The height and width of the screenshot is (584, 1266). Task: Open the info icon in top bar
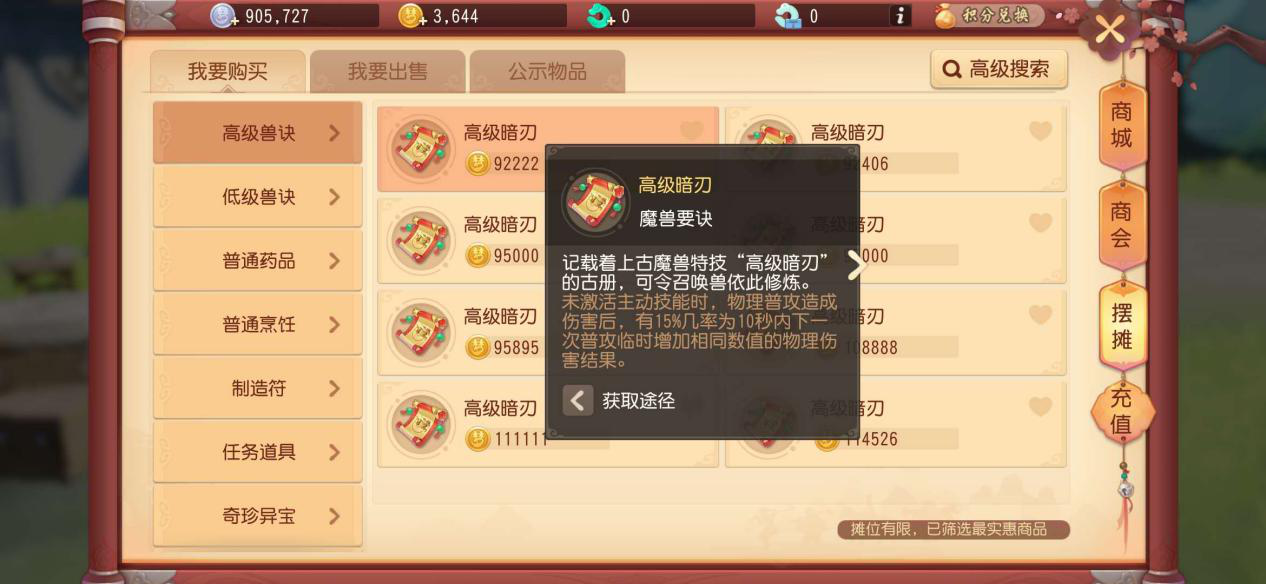[900, 15]
